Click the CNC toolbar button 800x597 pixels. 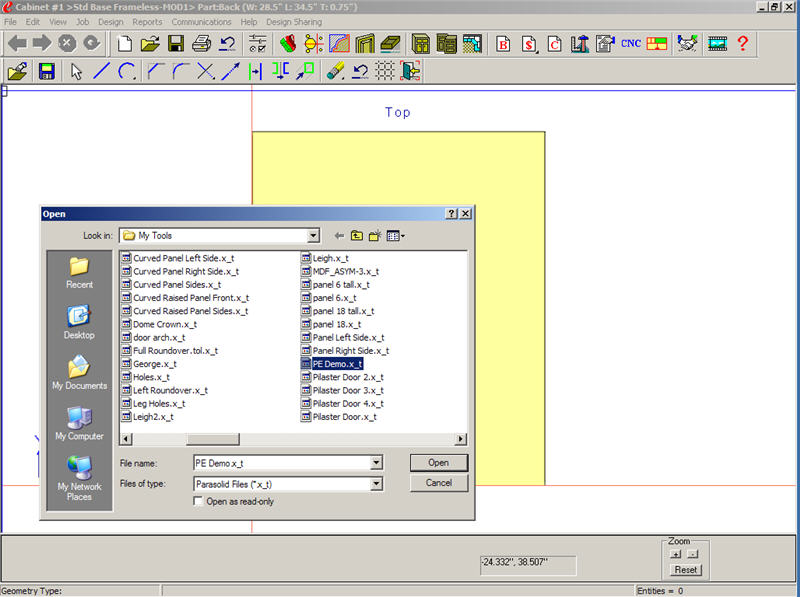(631, 44)
